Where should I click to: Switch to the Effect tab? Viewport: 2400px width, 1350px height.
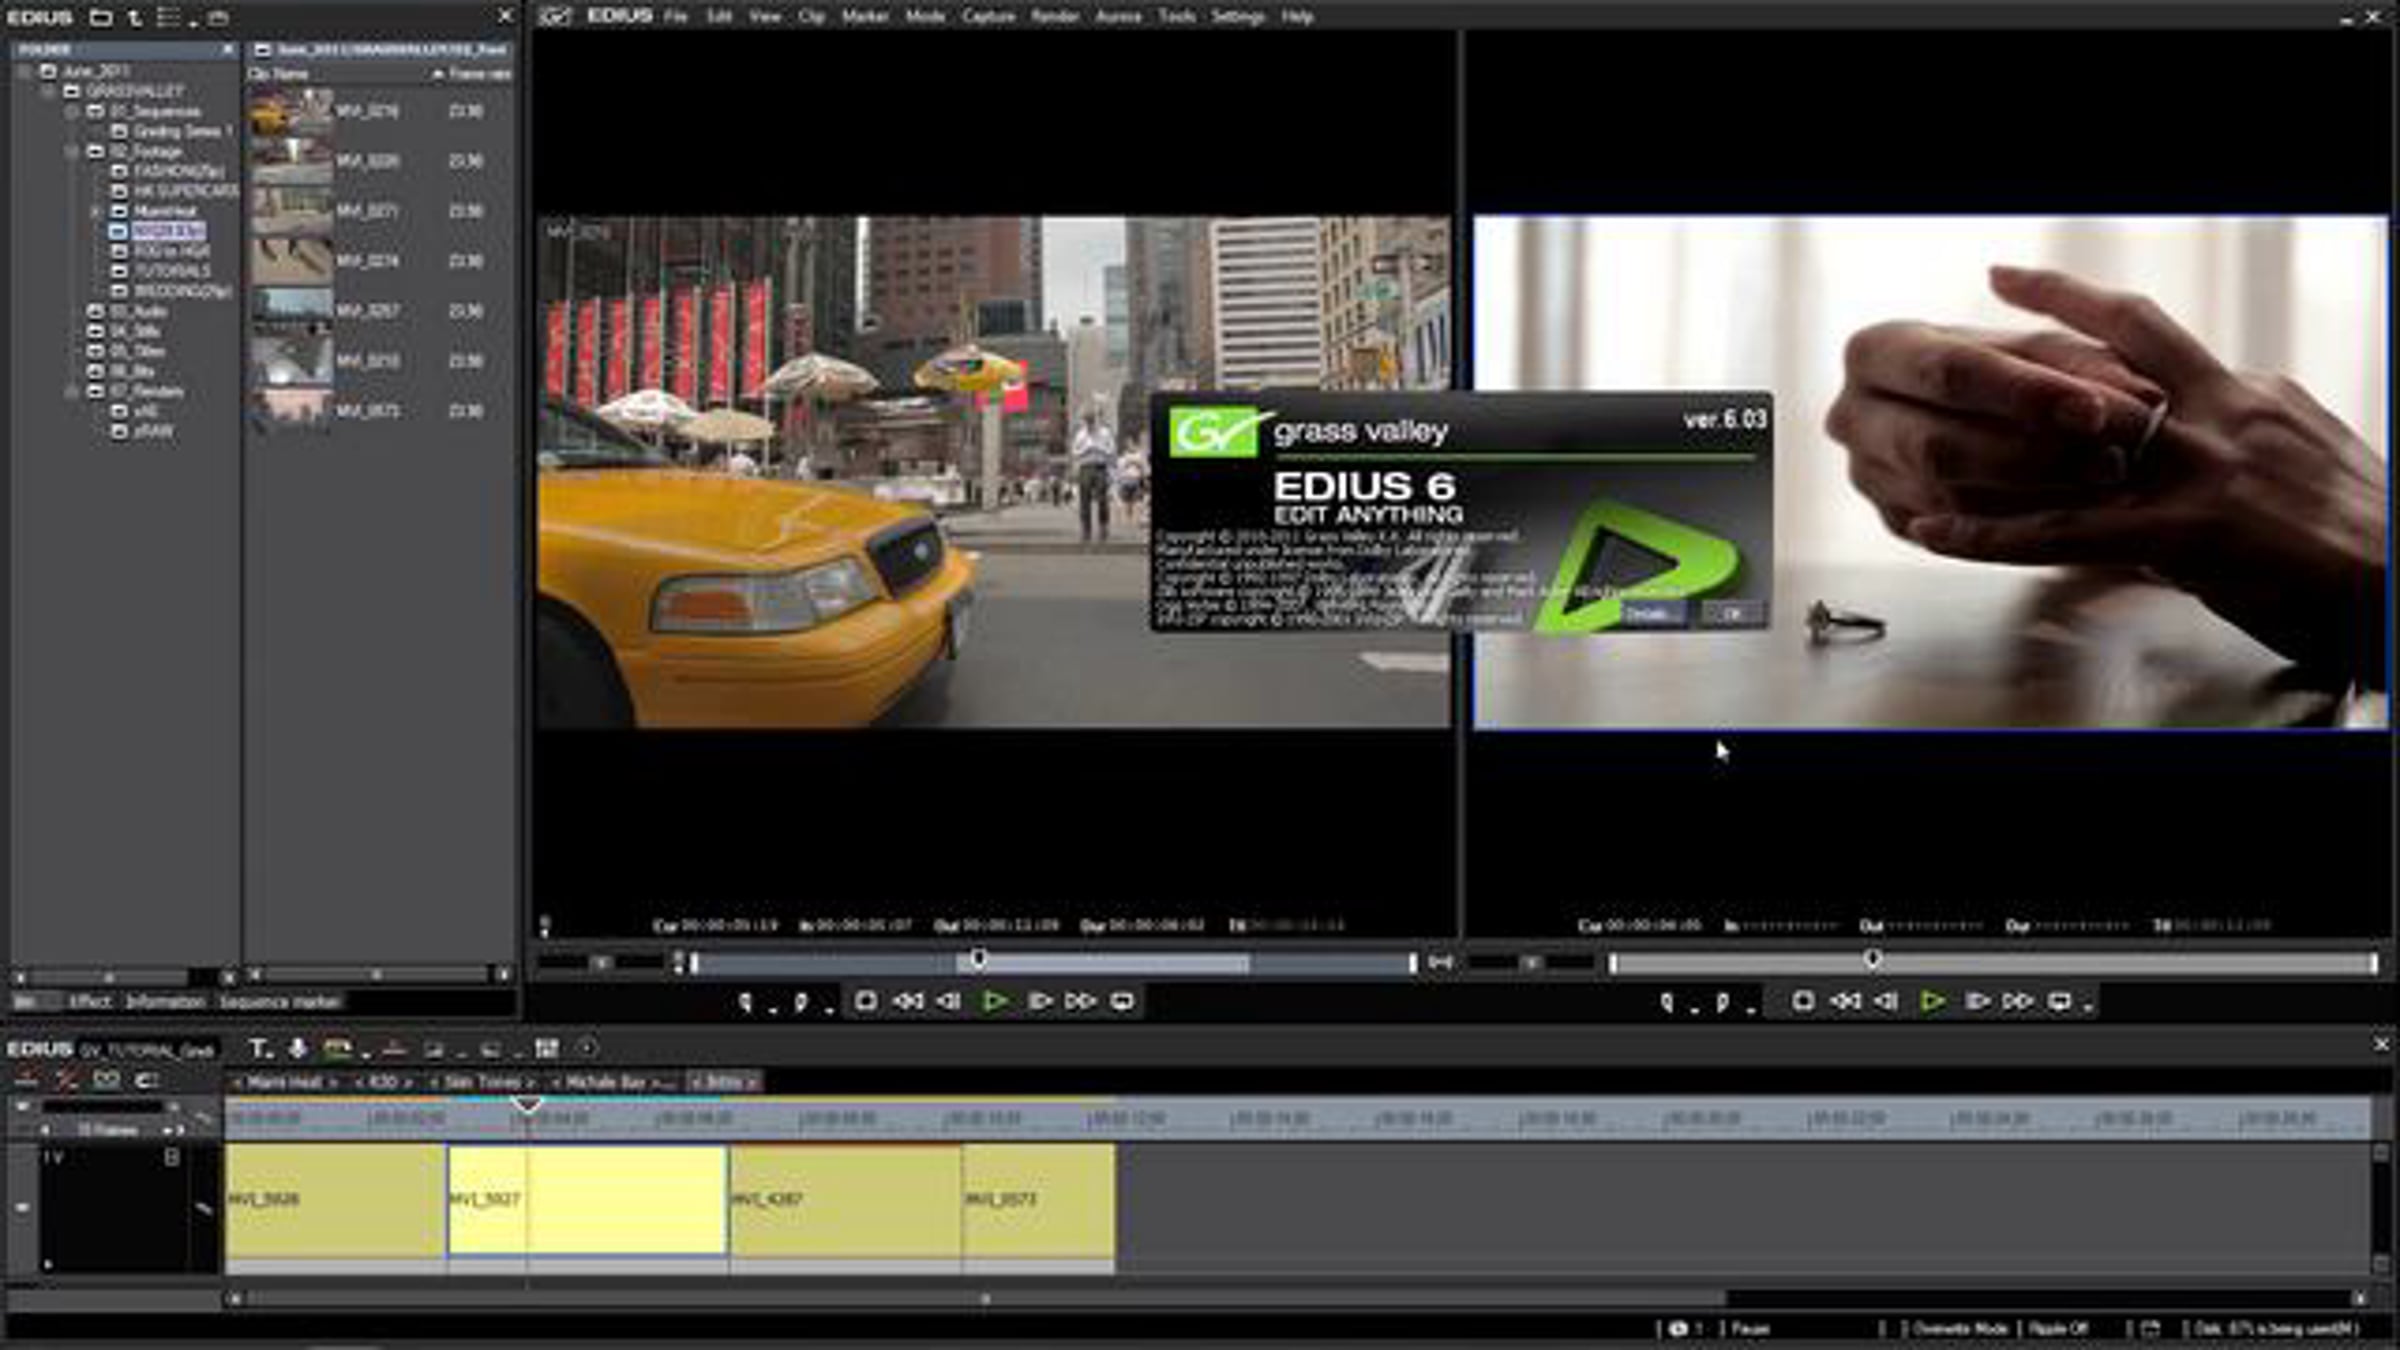point(90,1001)
